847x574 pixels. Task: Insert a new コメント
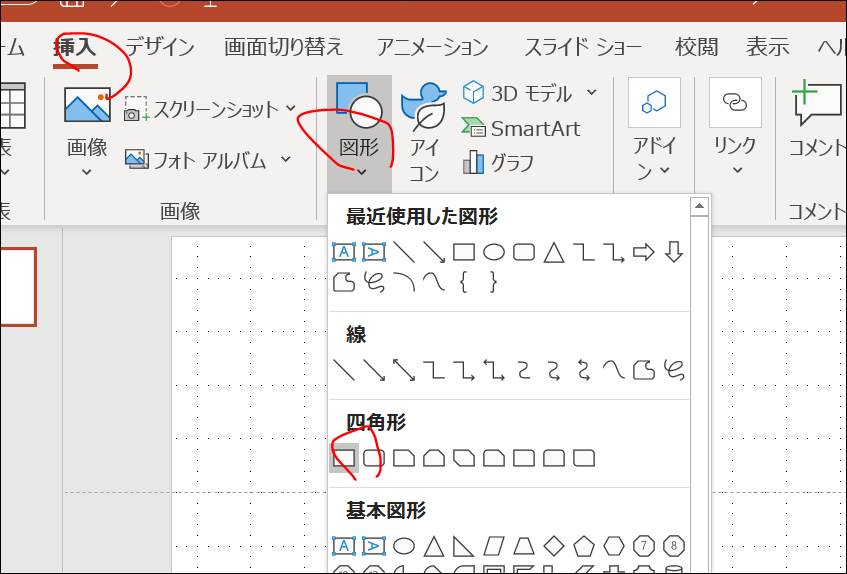pos(817,119)
